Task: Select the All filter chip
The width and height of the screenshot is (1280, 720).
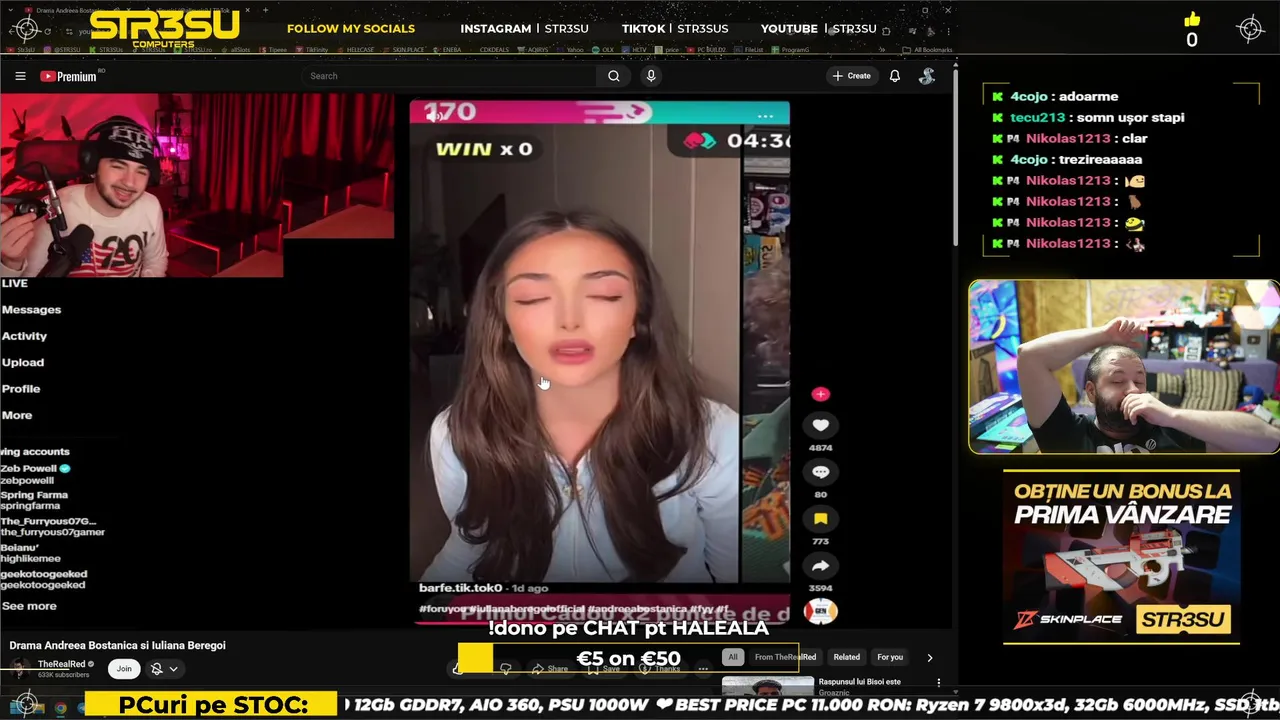Action: pyautogui.click(x=733, y=657)
